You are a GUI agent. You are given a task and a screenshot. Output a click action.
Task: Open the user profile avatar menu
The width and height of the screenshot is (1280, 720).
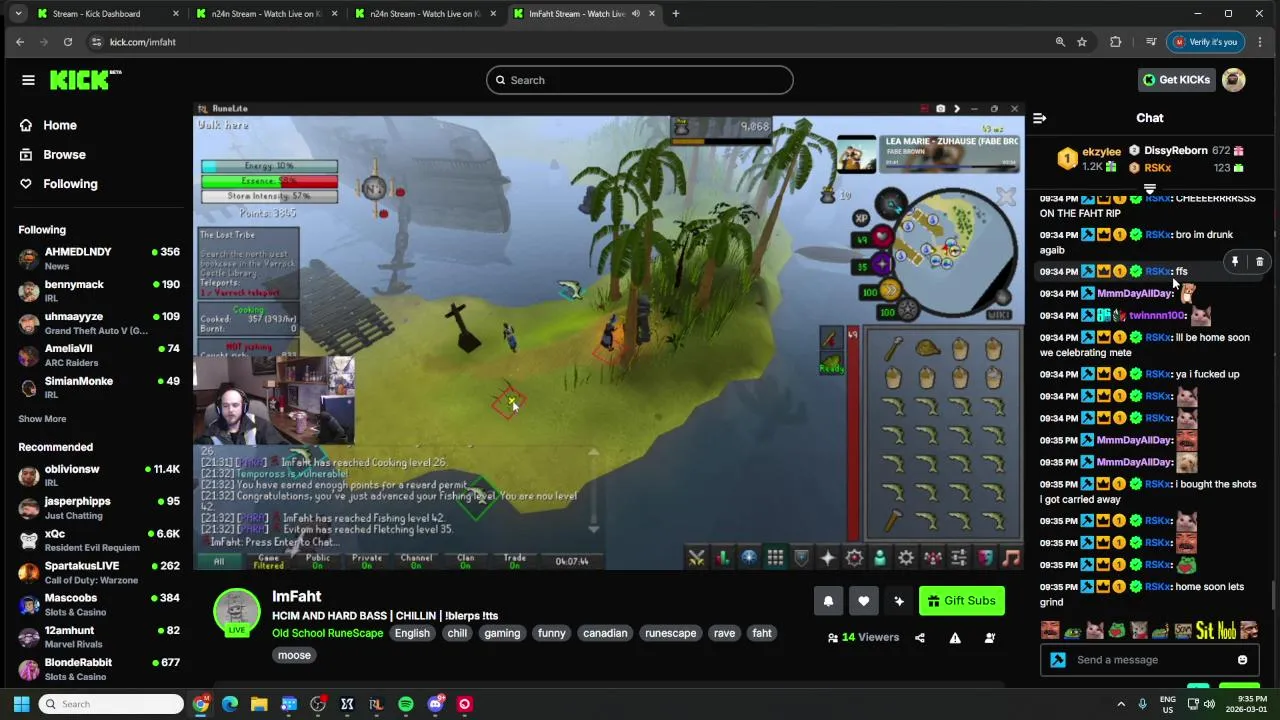click(x=1234, y=80)
